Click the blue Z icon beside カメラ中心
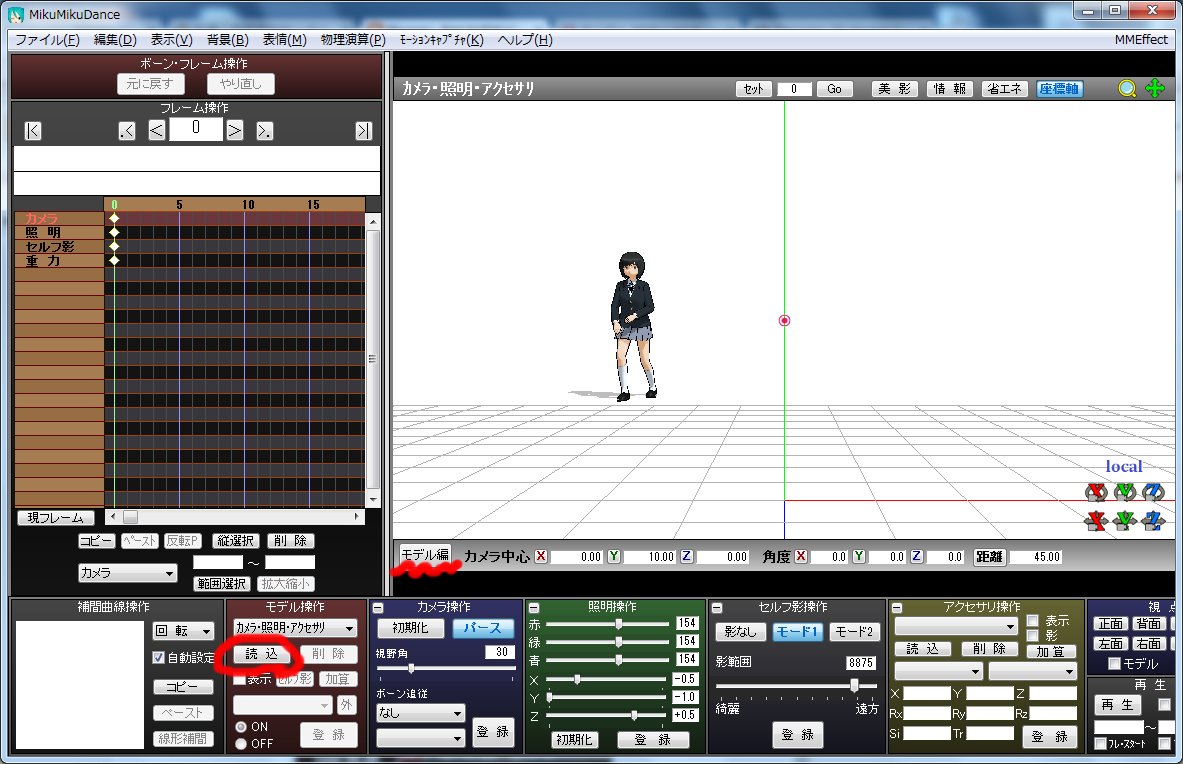 coord(687,557)
